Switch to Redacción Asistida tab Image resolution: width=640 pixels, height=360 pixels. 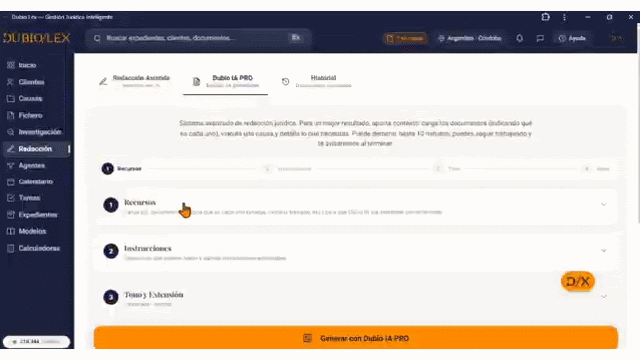coord(135,81)
